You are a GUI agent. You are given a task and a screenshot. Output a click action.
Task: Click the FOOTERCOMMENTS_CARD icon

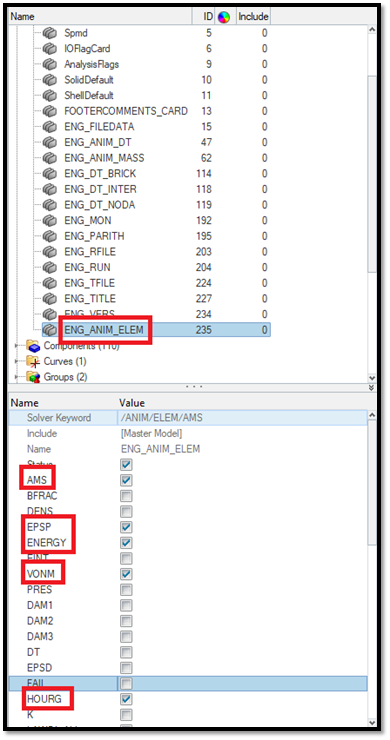point(50,111)
